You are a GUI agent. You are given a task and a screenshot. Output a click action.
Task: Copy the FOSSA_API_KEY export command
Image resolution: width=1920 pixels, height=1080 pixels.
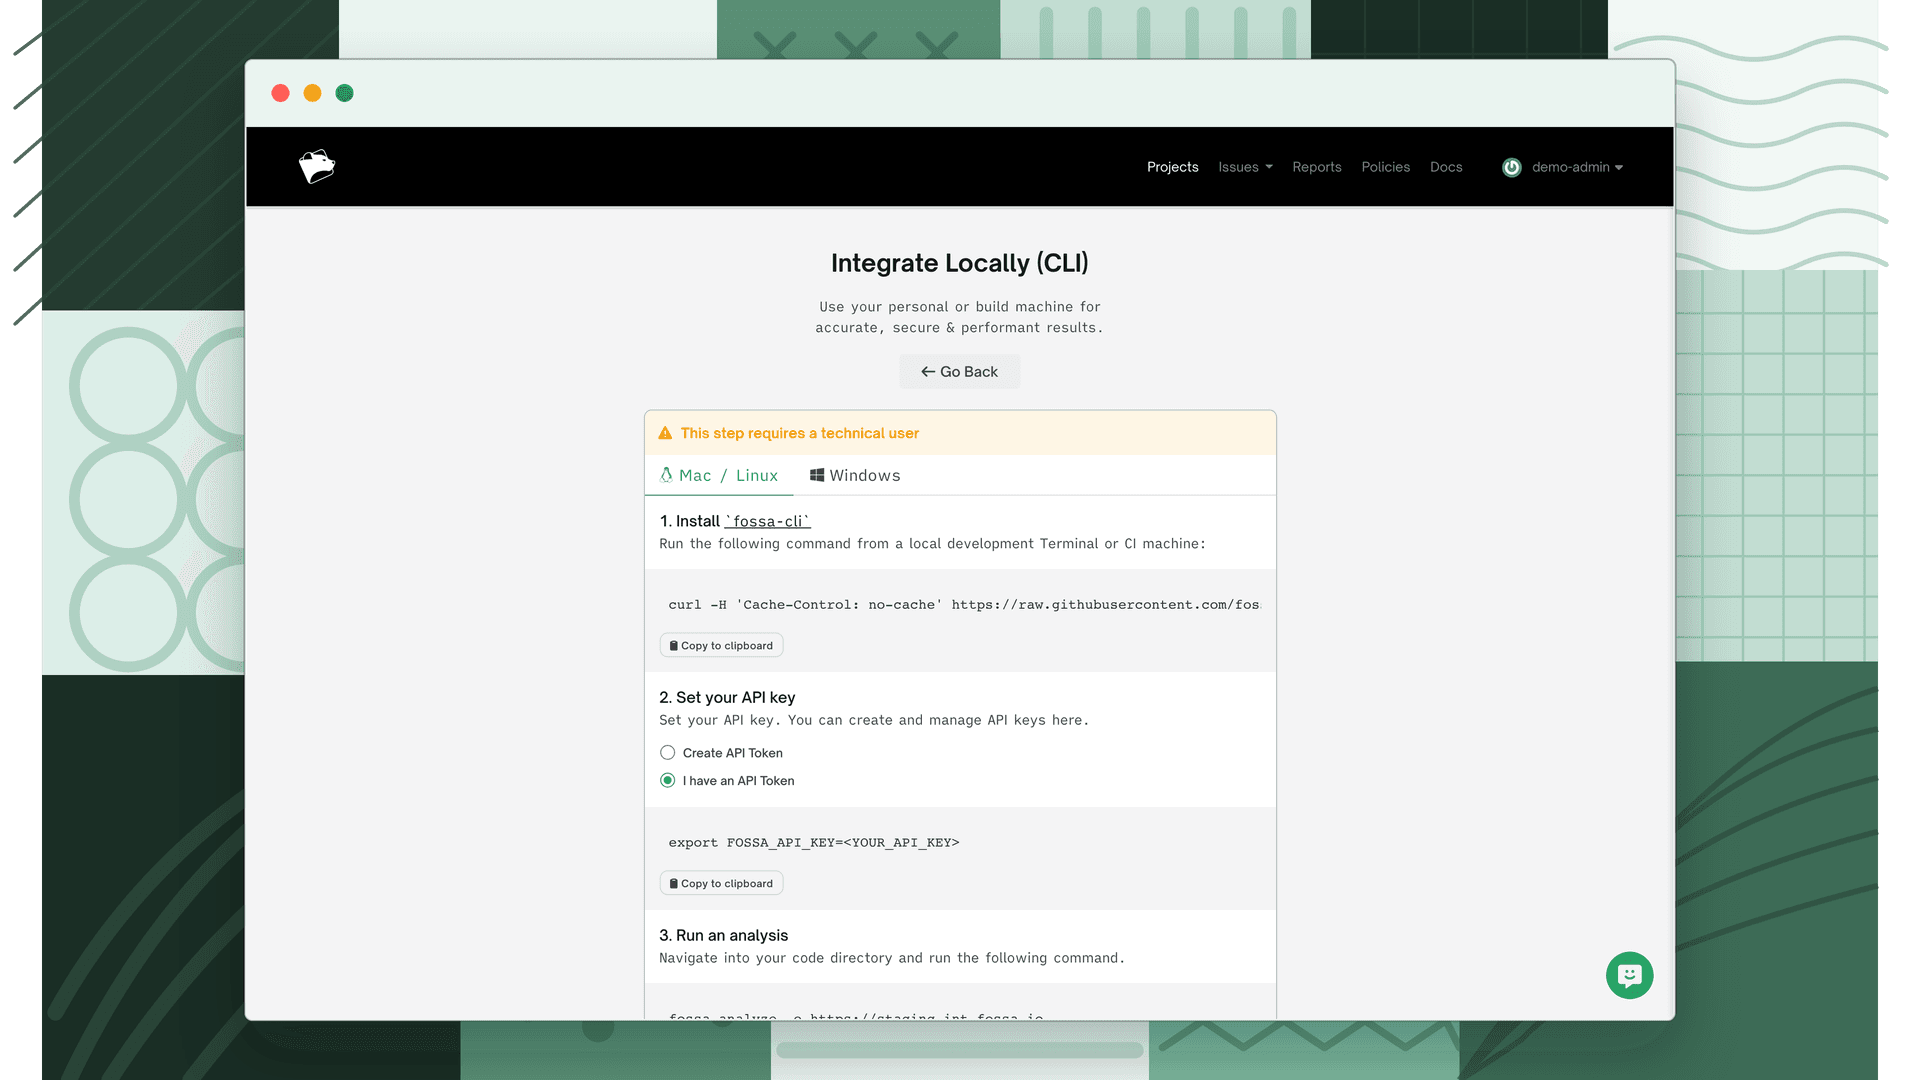[x=721, y=884]
